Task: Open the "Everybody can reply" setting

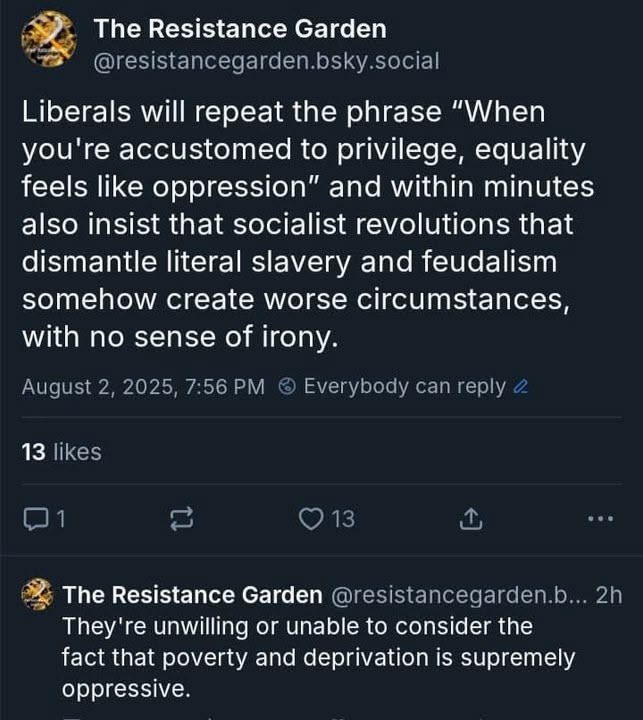Action: (404, 387)
